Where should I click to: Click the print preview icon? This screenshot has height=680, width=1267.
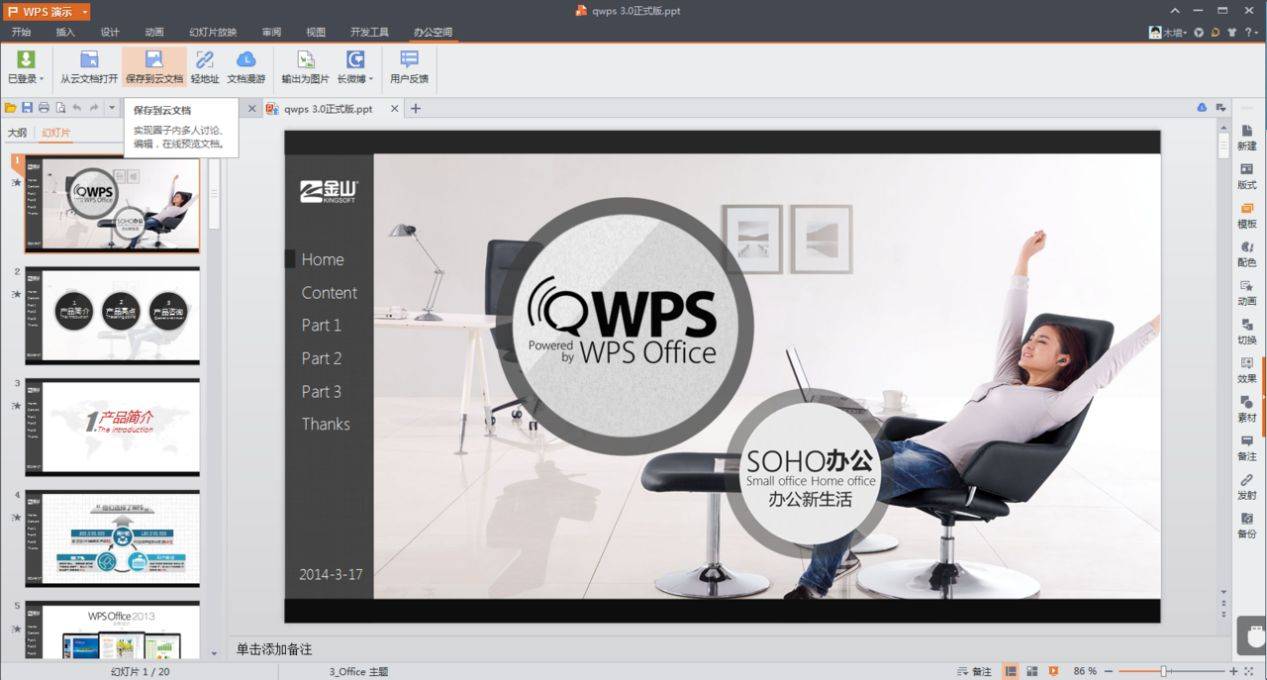pyautogui.click(x=60, y=108)
